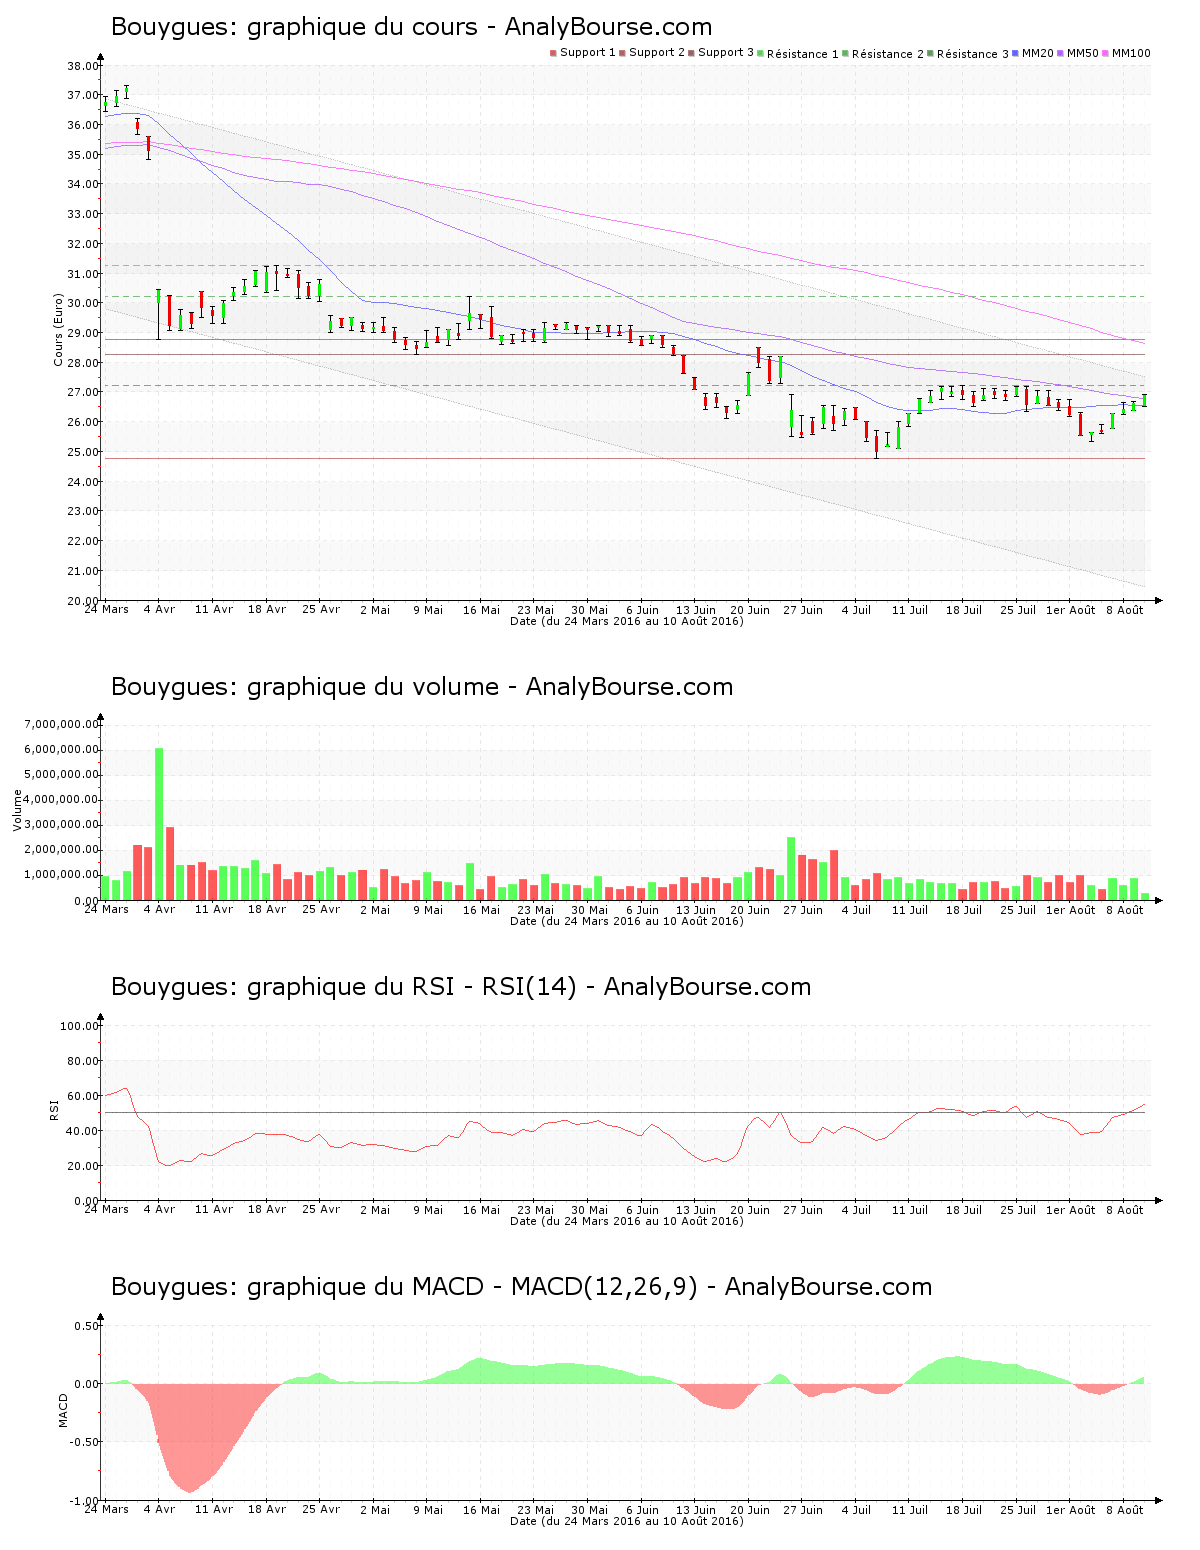The width and height of the screenshot is (1200, 1550).
Task: Click the '6,000,000.00' volume axis label
Action: pyautogui.click(x=62, y=750)
